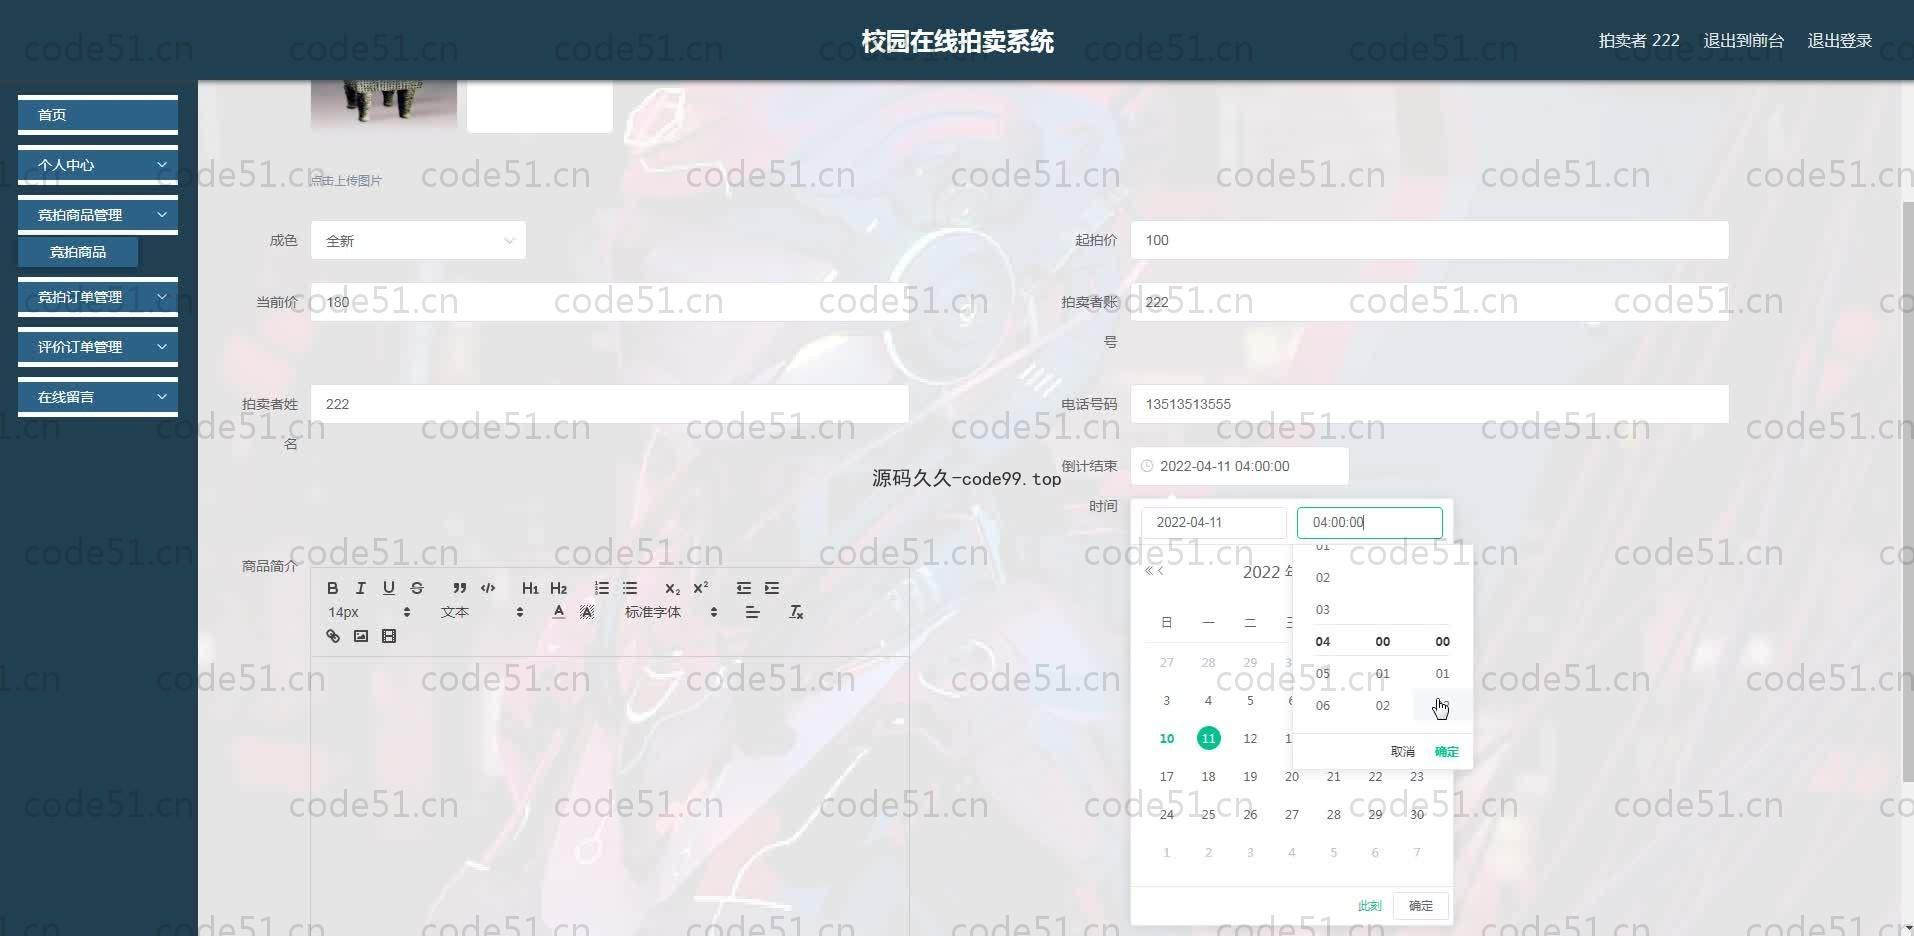Click the 起拍价 starting price field
Image resolution: width=1914 pixels, height=936 pixels.
1429,240
